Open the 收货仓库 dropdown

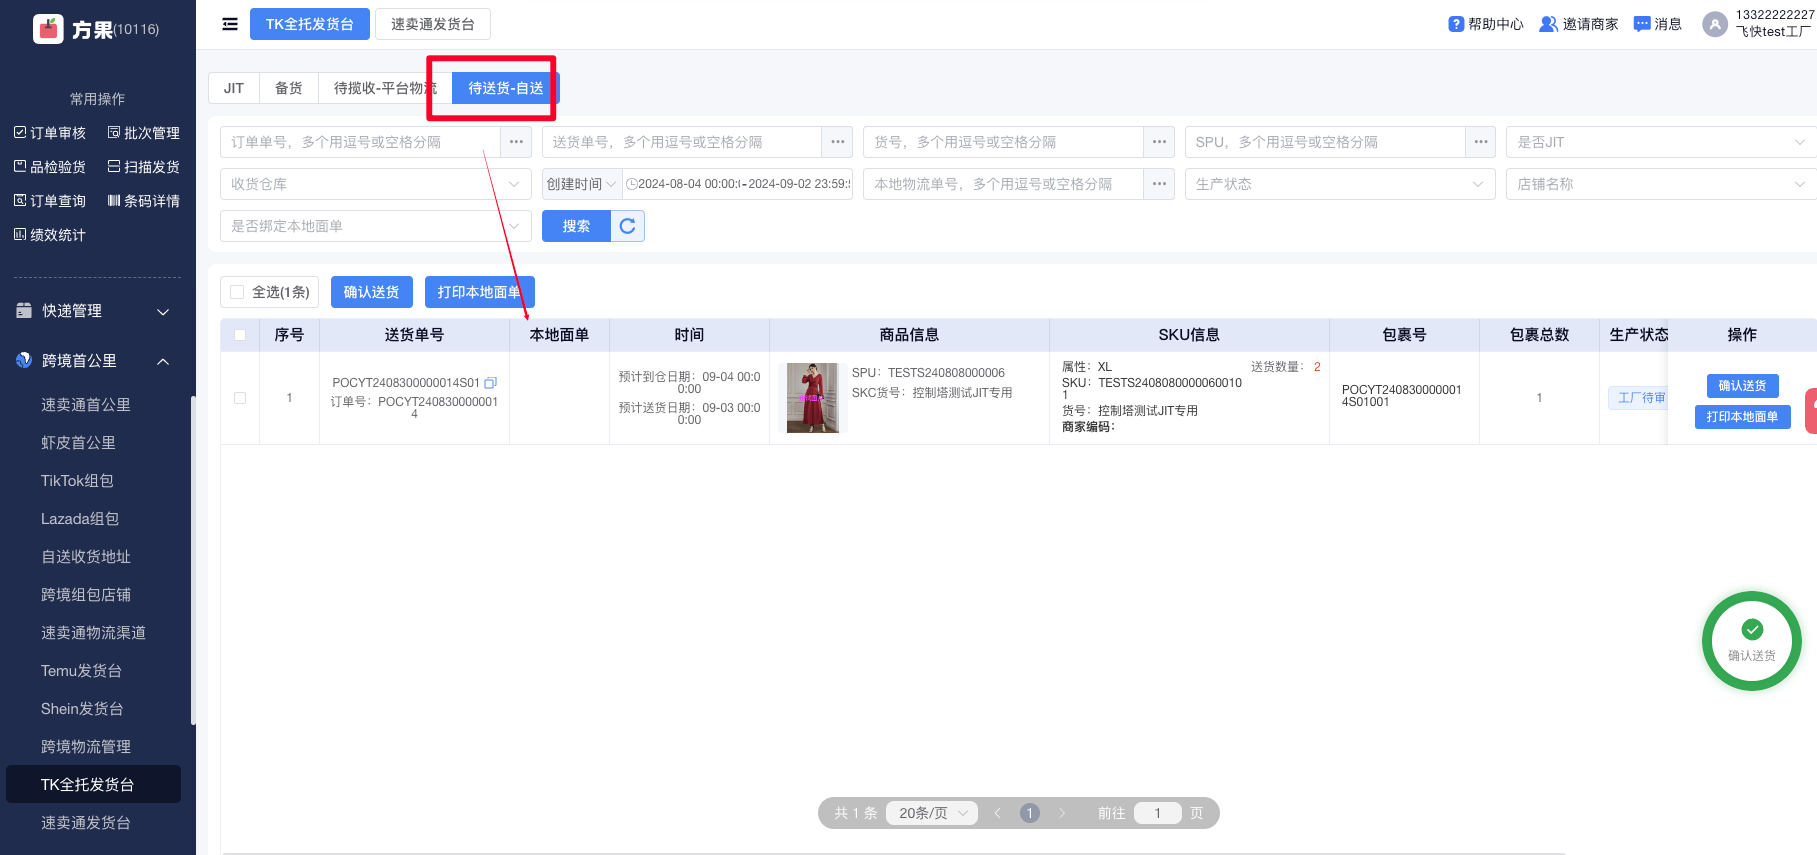pyautogui.click(x=375, y=184)
